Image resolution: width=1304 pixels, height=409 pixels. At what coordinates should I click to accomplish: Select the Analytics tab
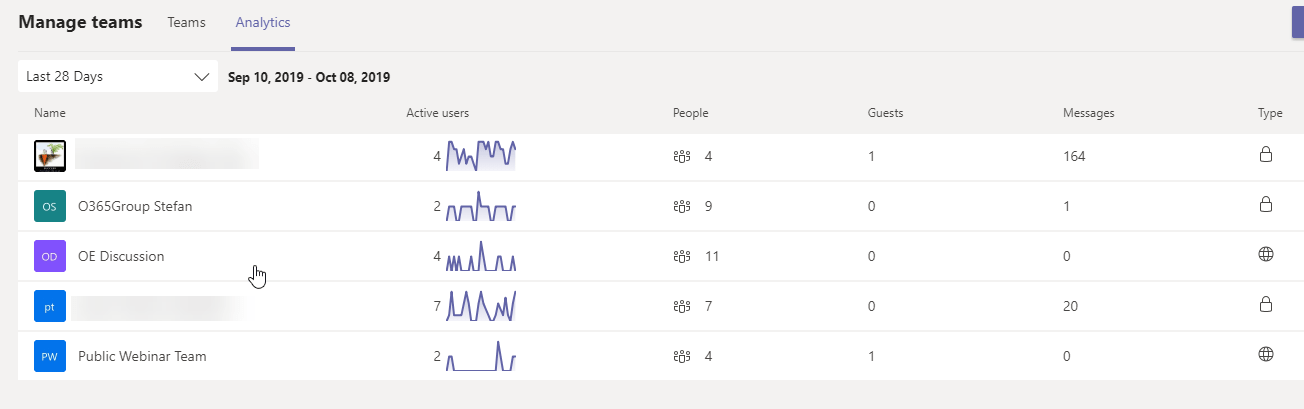pyautogui.click(x=263, y=22)
